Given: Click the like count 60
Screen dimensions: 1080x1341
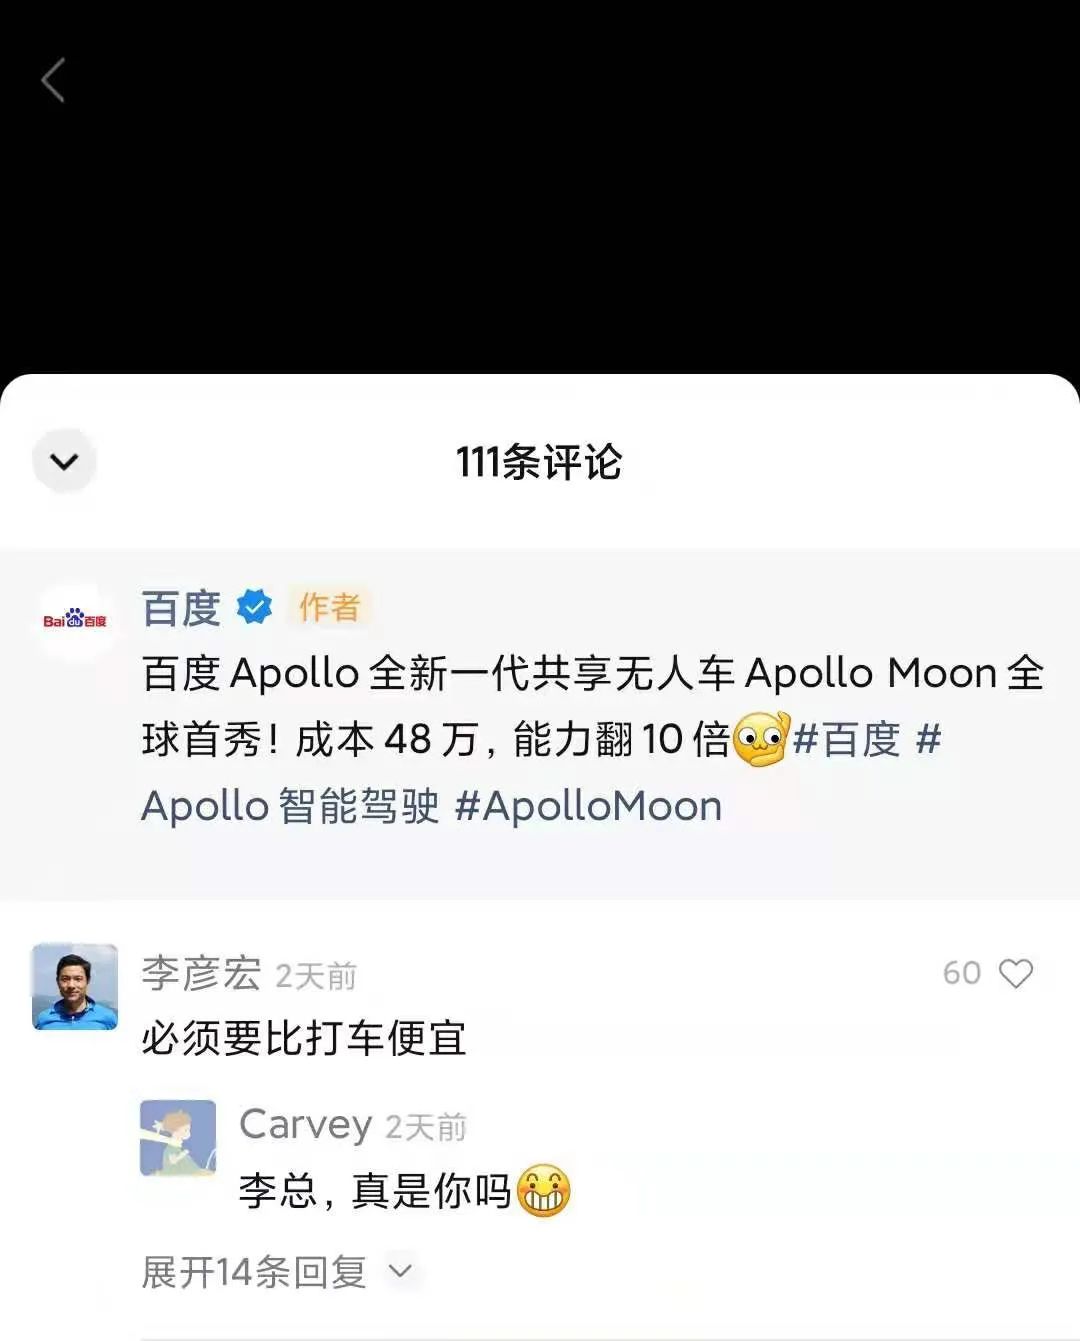Looking at the screenshot, I should point(961,973).
